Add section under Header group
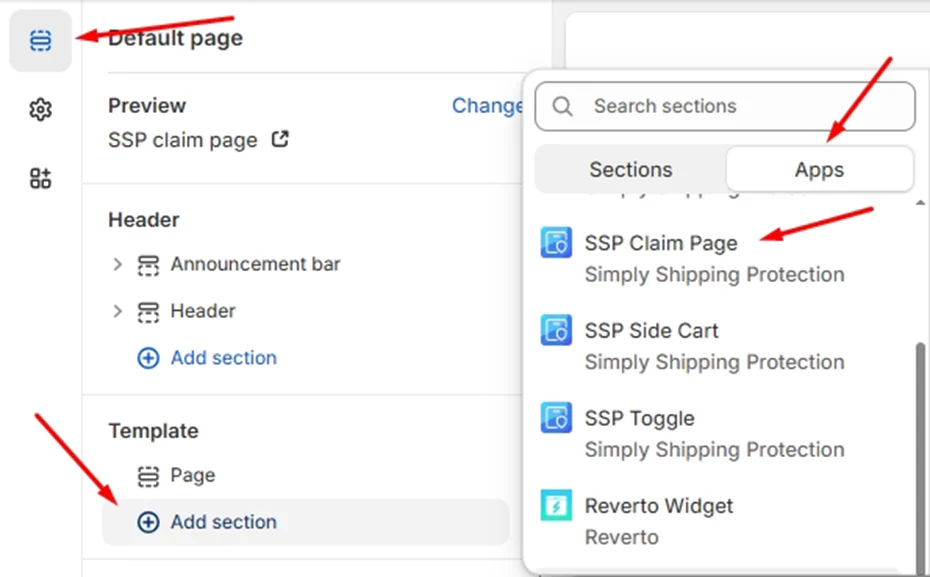The height and width of the screenshot is (577, 930). [x=224, y=358]
